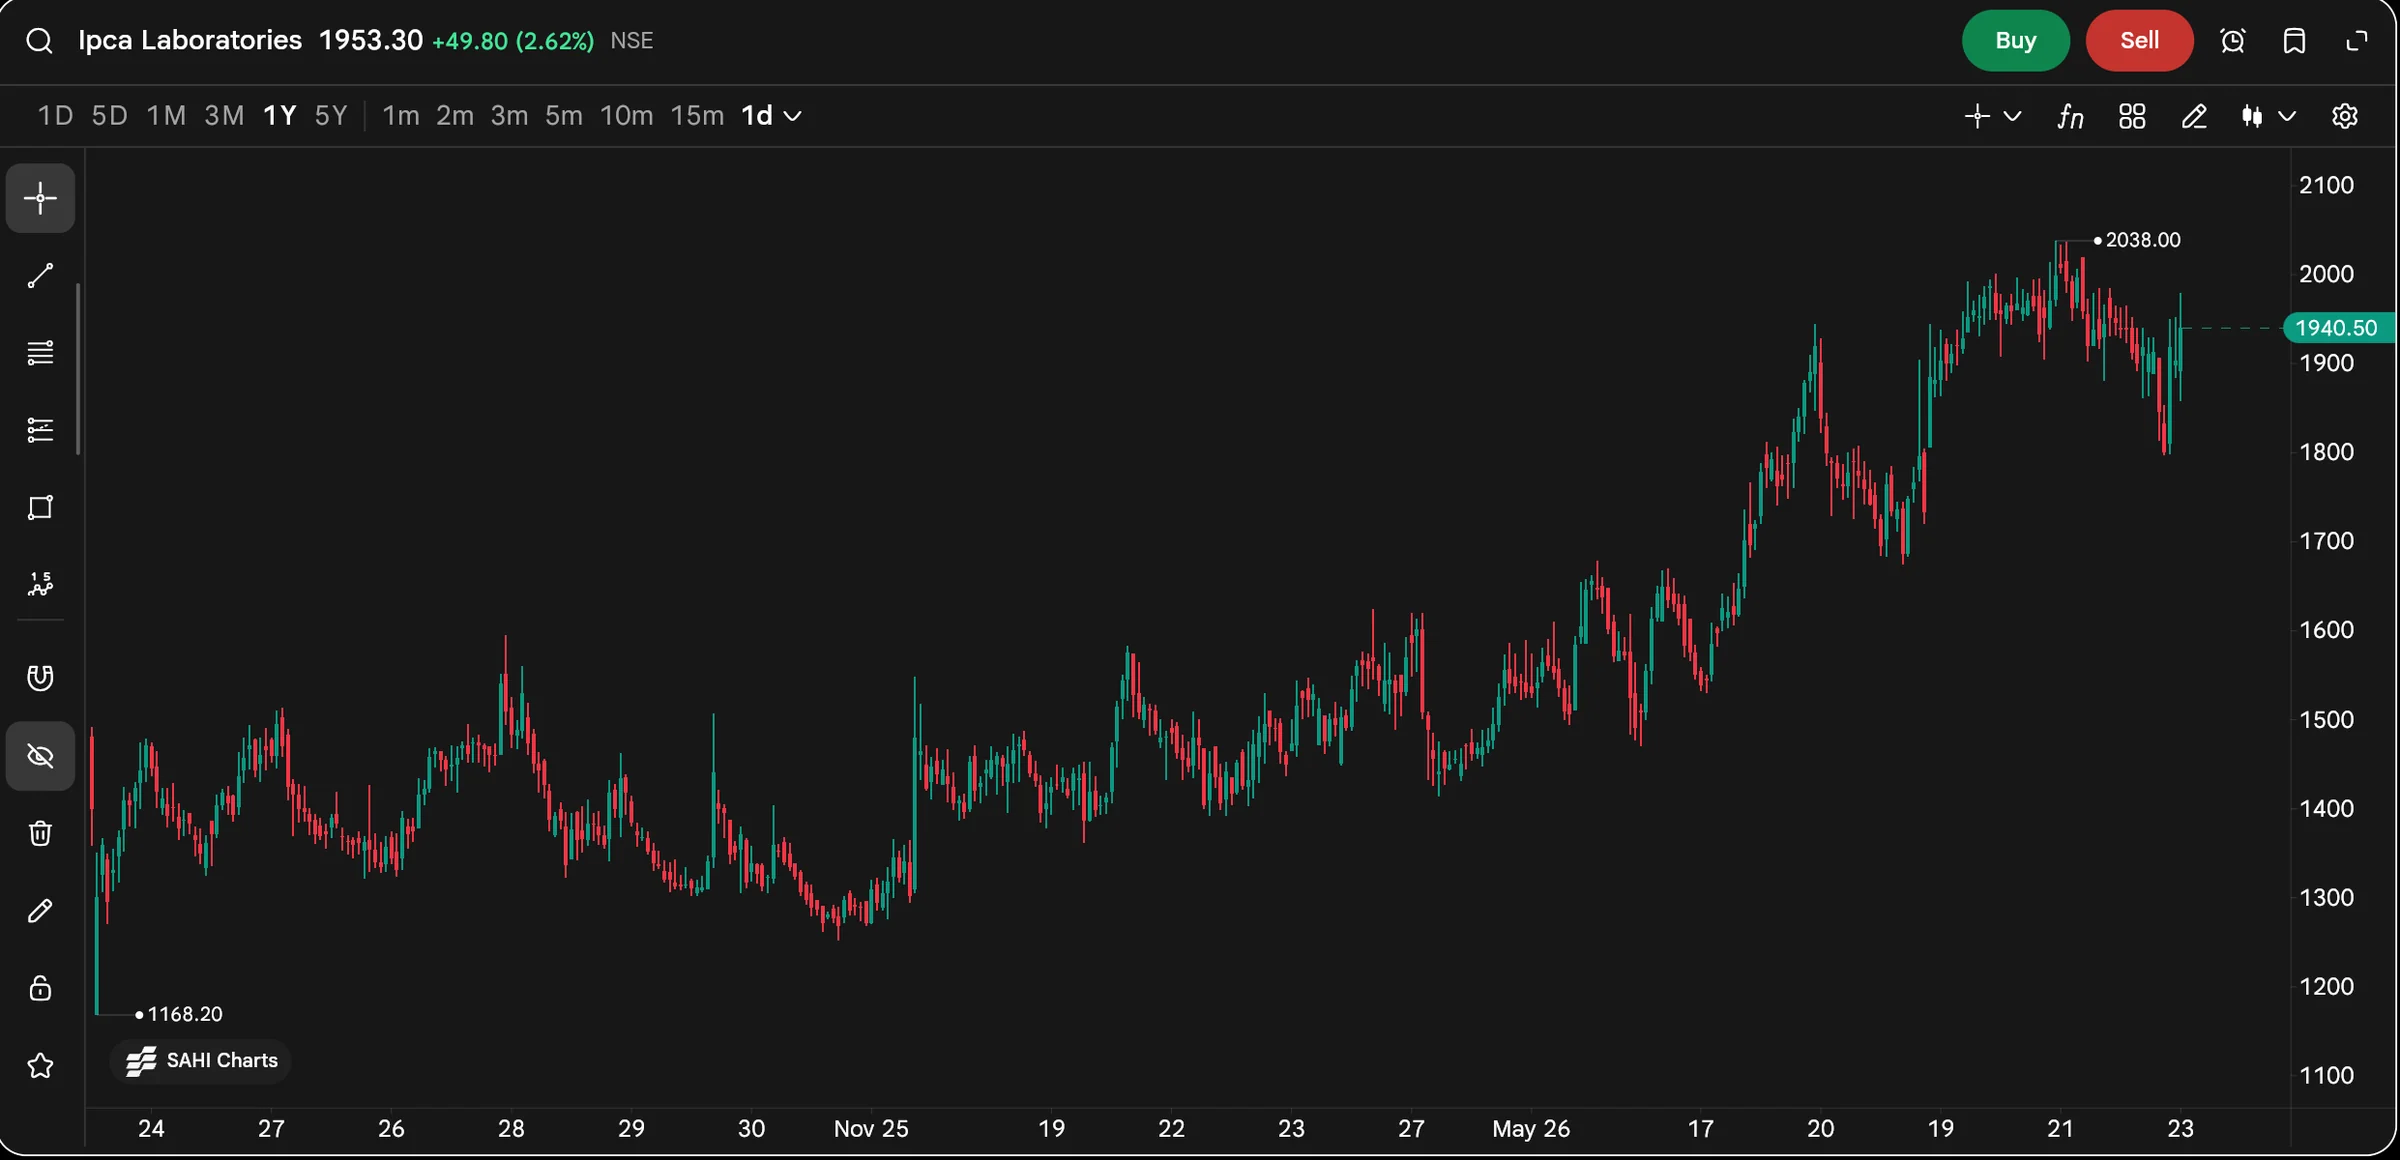Image resolution: width=2400 pixels, height=1160 pixels.
Task: Set interval to 10m
Action: (x=627, y=116)
